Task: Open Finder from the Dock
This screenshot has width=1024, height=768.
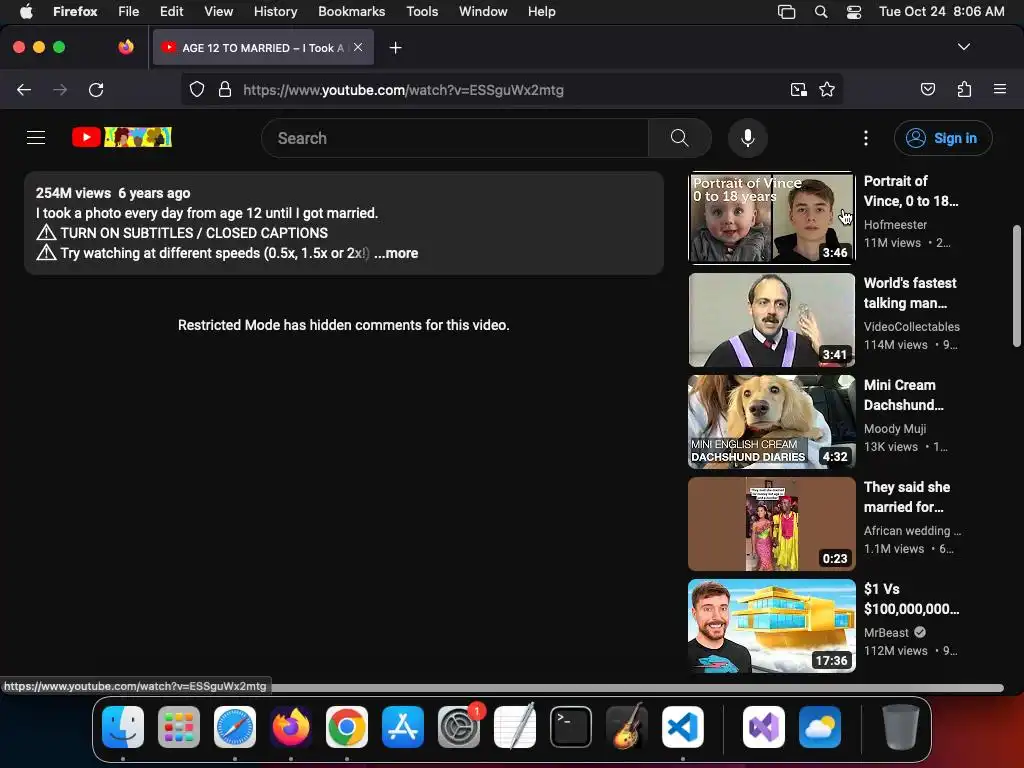Action: click(123, 727)
